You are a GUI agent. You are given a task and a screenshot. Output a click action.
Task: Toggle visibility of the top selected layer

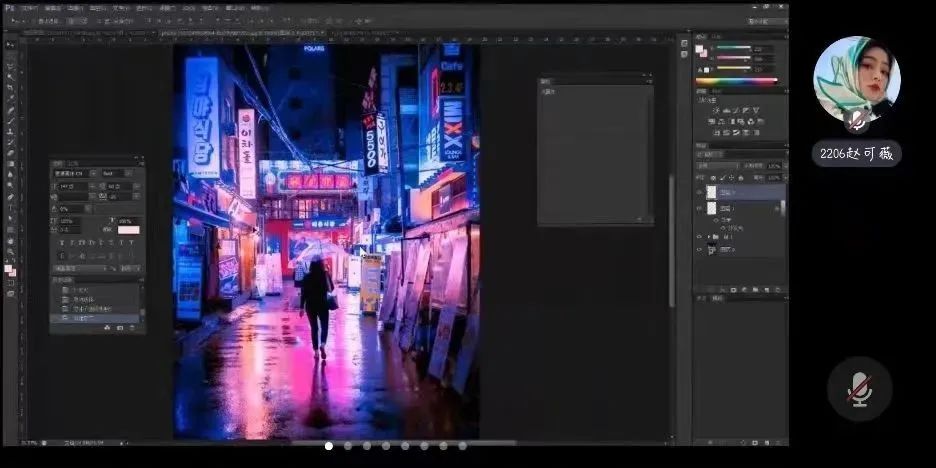699,192
